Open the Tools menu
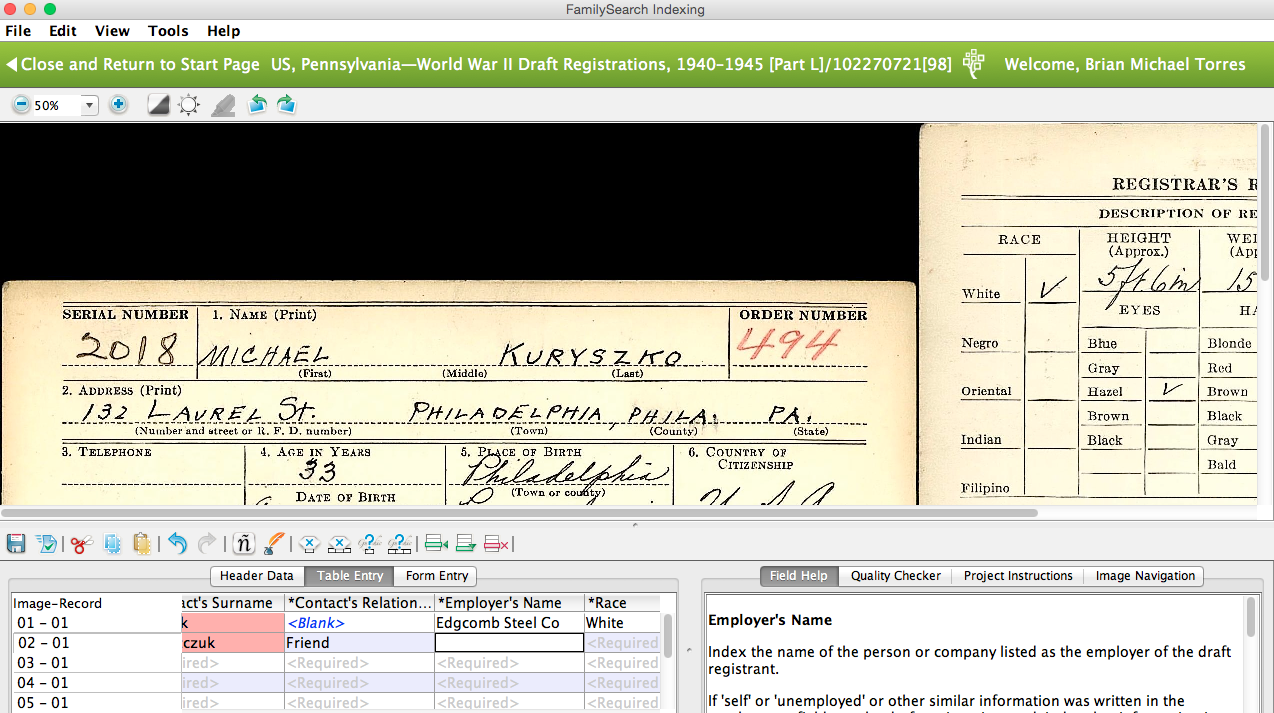The image size is (1274, 713). click(x=168, y=31)
